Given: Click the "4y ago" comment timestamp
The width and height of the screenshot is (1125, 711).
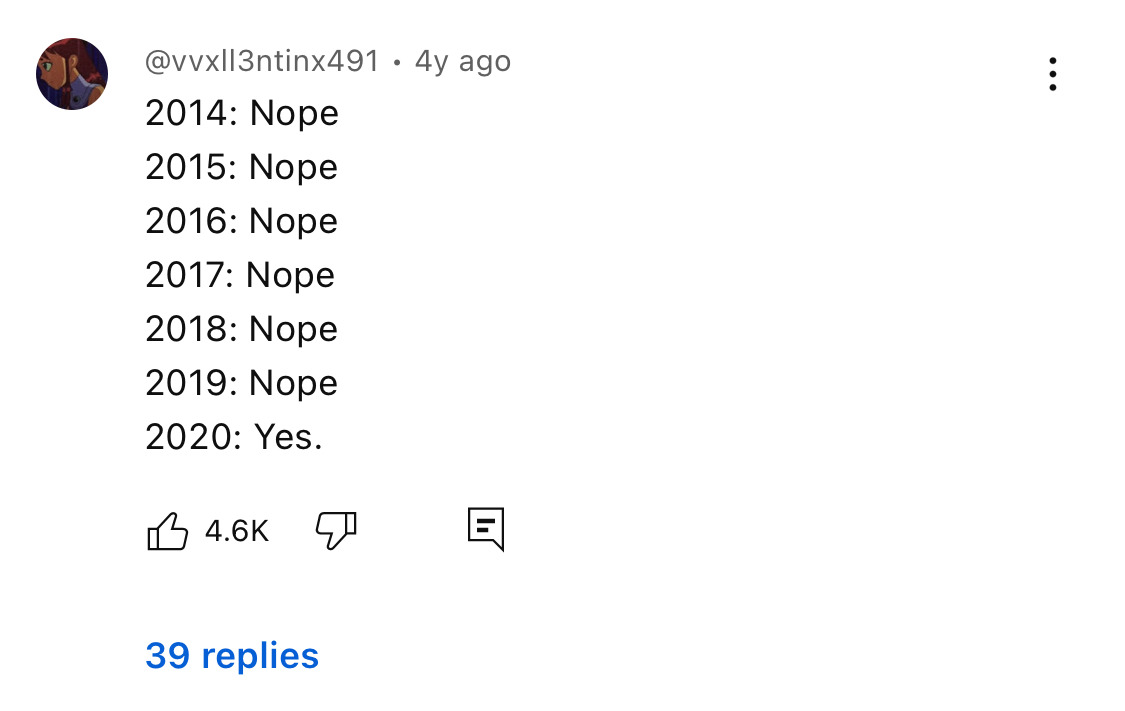Looking at the screenshot, I should (463, 62).
